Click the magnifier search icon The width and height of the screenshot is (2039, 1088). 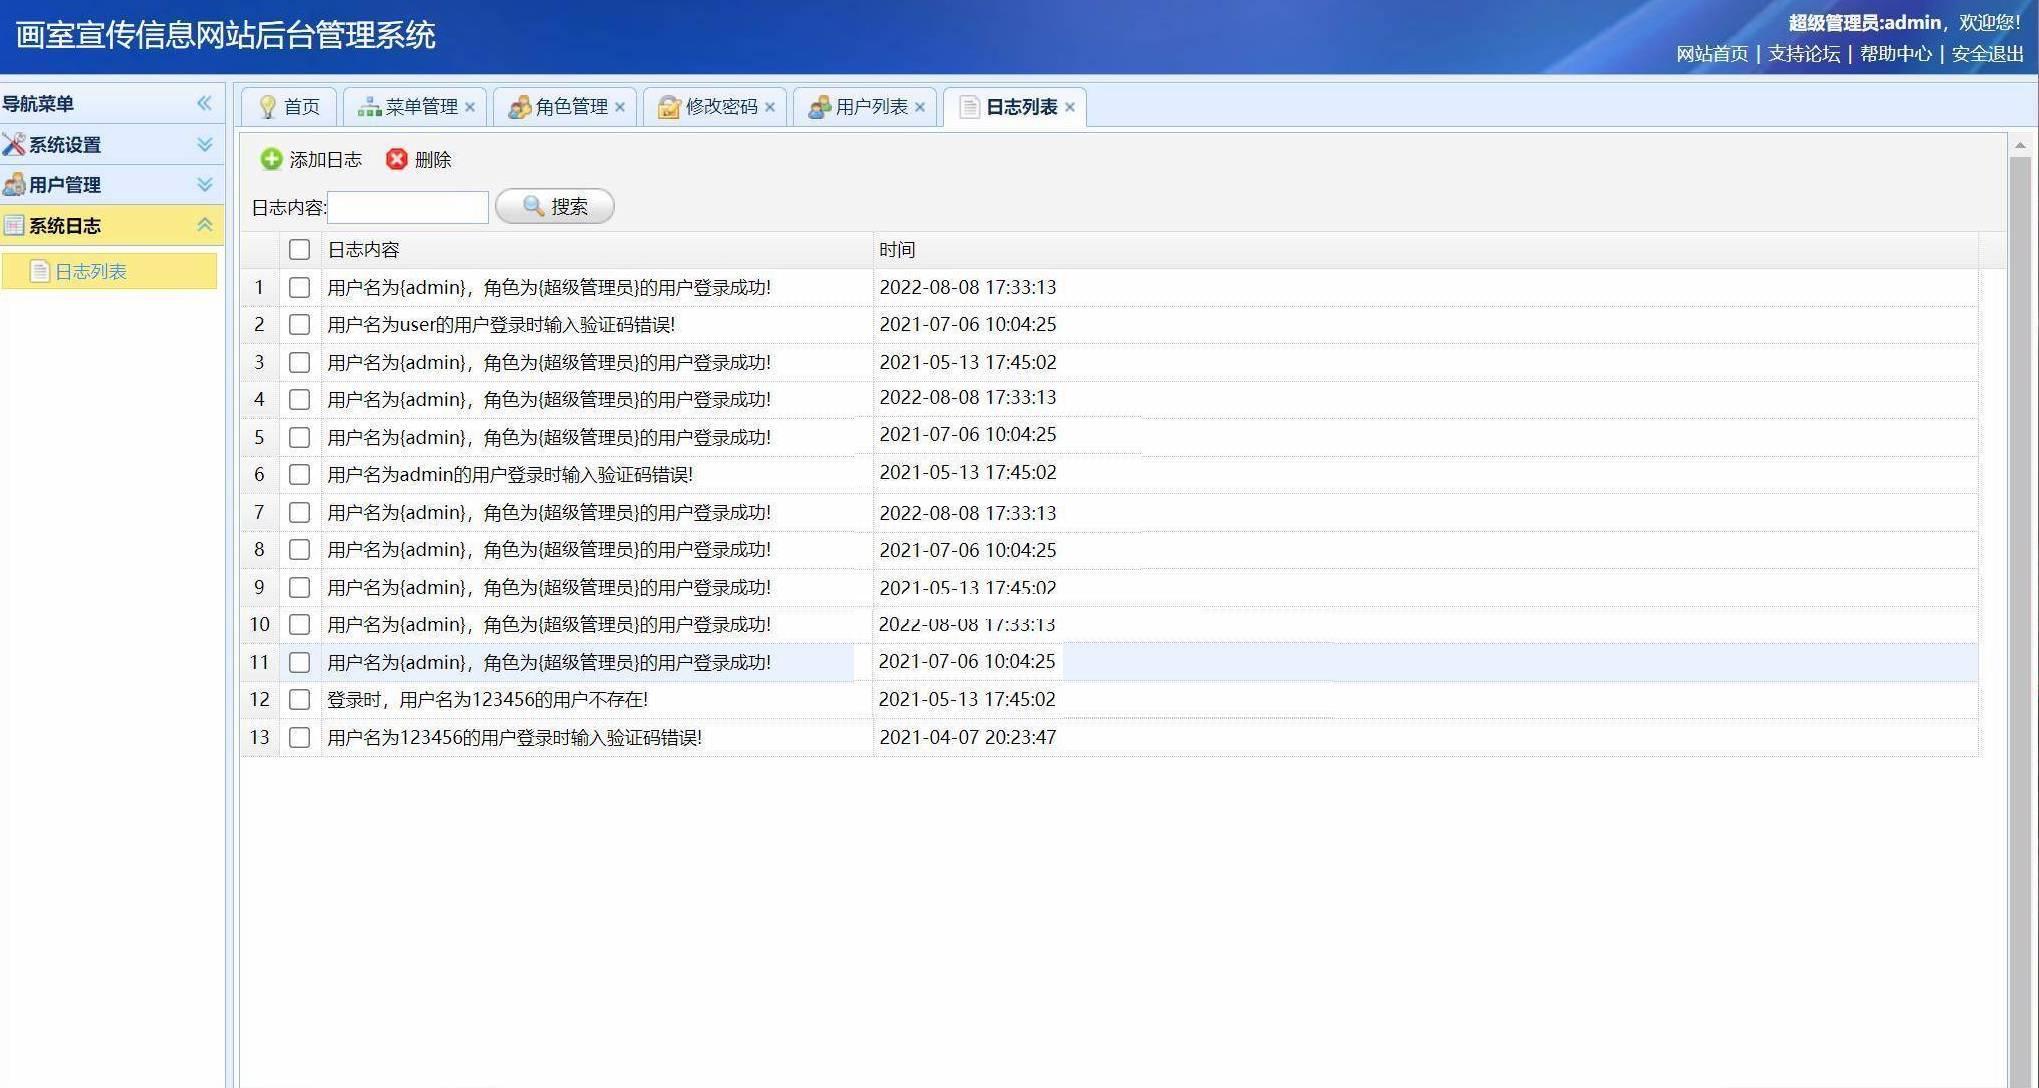coord(534,206)
